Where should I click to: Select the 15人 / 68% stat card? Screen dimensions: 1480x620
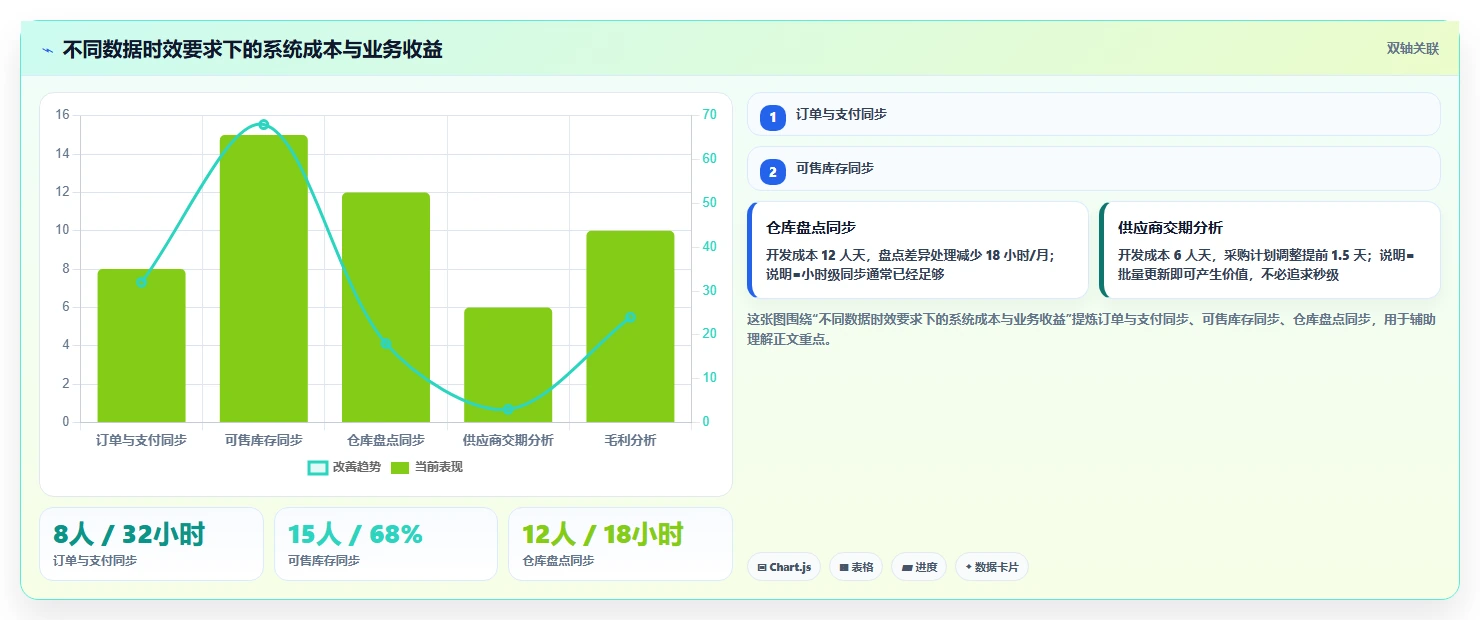(386, 544)
